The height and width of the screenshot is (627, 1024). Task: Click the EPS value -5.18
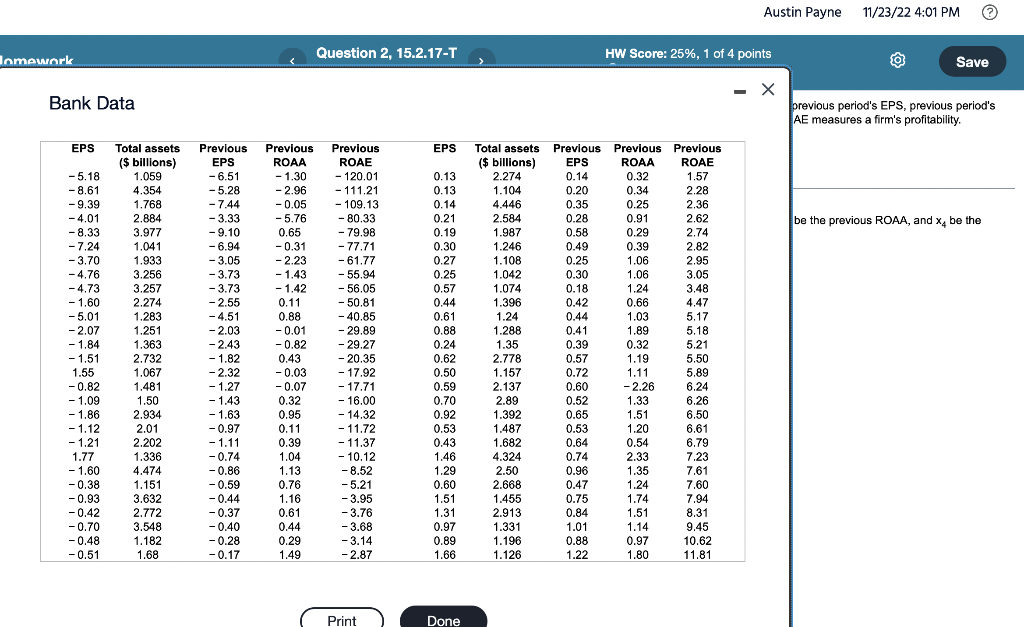pos(84,176)
